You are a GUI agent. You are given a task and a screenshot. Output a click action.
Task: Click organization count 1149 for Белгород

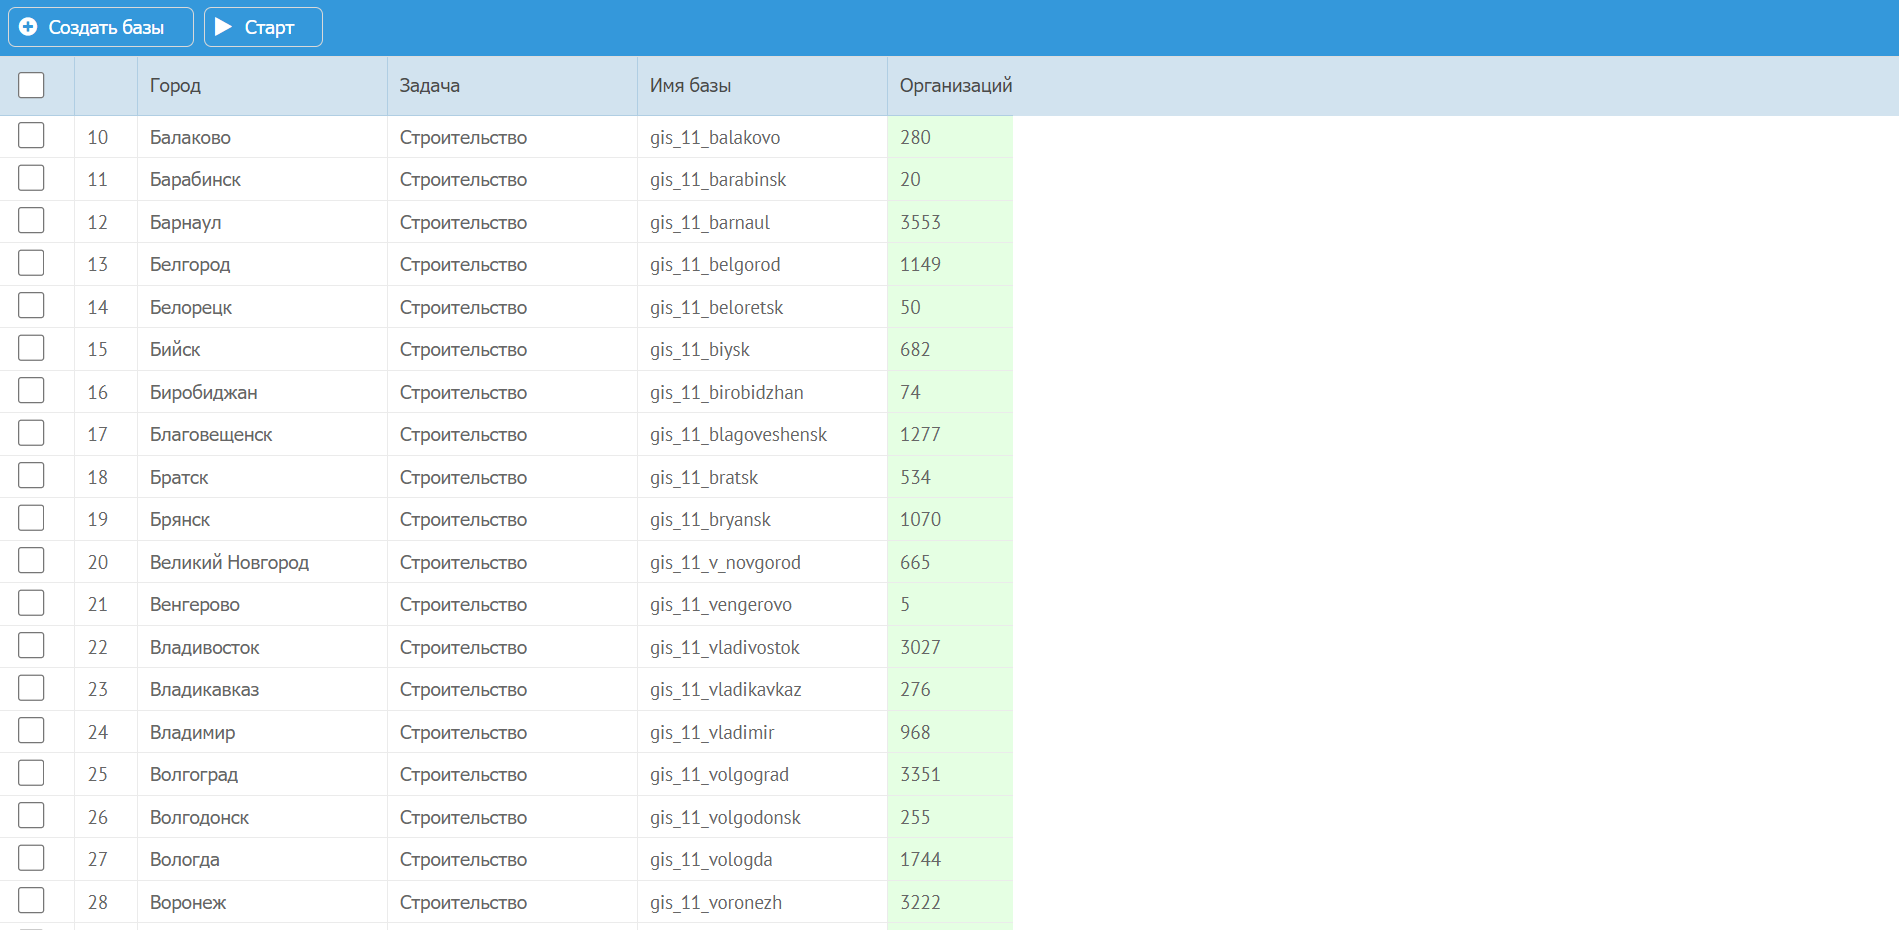pos(920,265)
